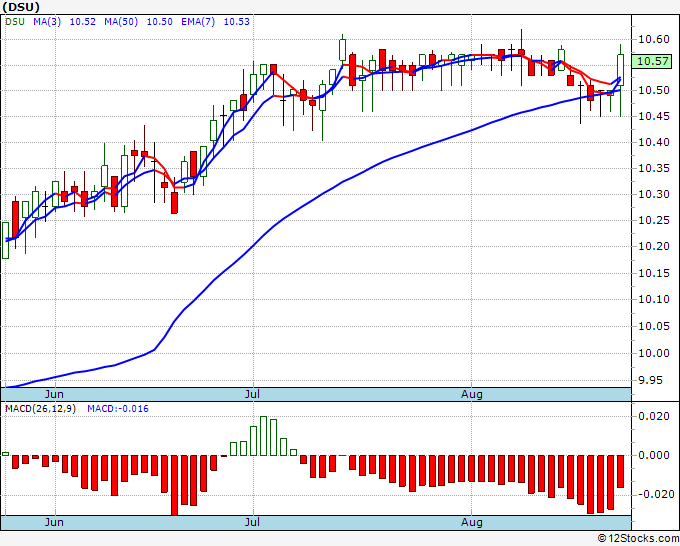
Task: Click the 10.60 price axis label
Action: [x=654, y=39]
